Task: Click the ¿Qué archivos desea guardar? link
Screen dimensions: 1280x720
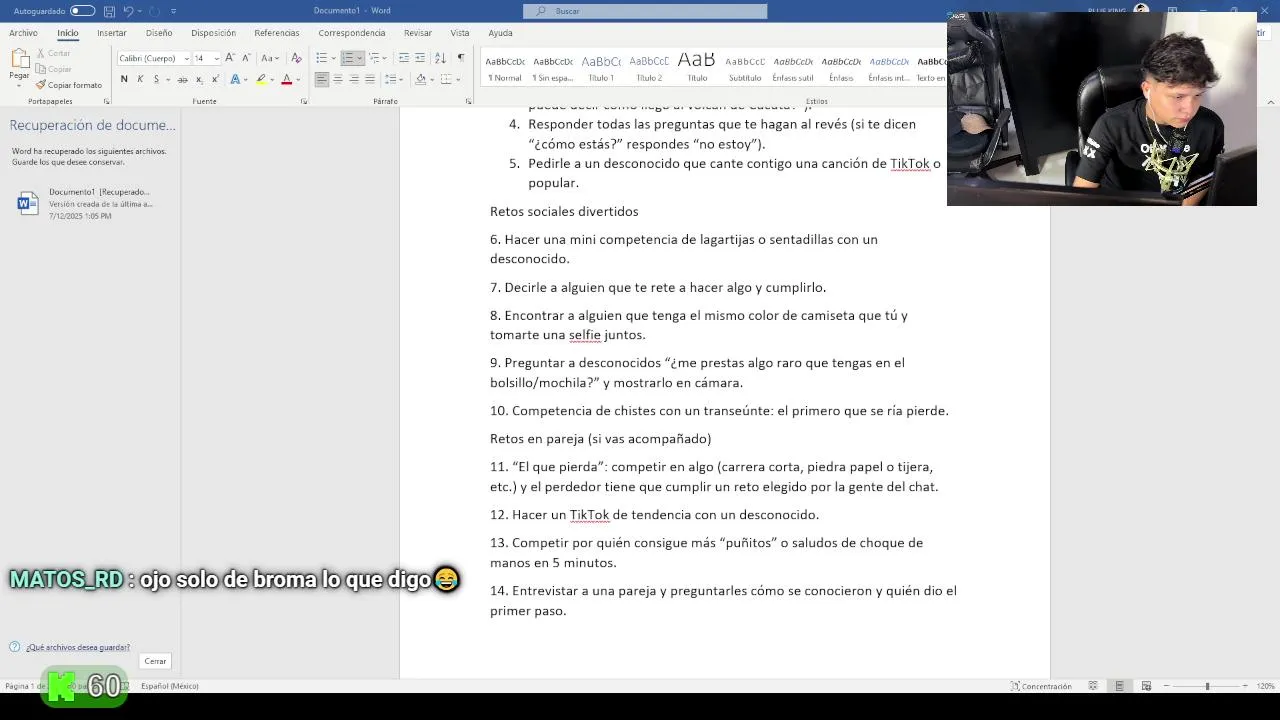Action: (x=78, y=647)
